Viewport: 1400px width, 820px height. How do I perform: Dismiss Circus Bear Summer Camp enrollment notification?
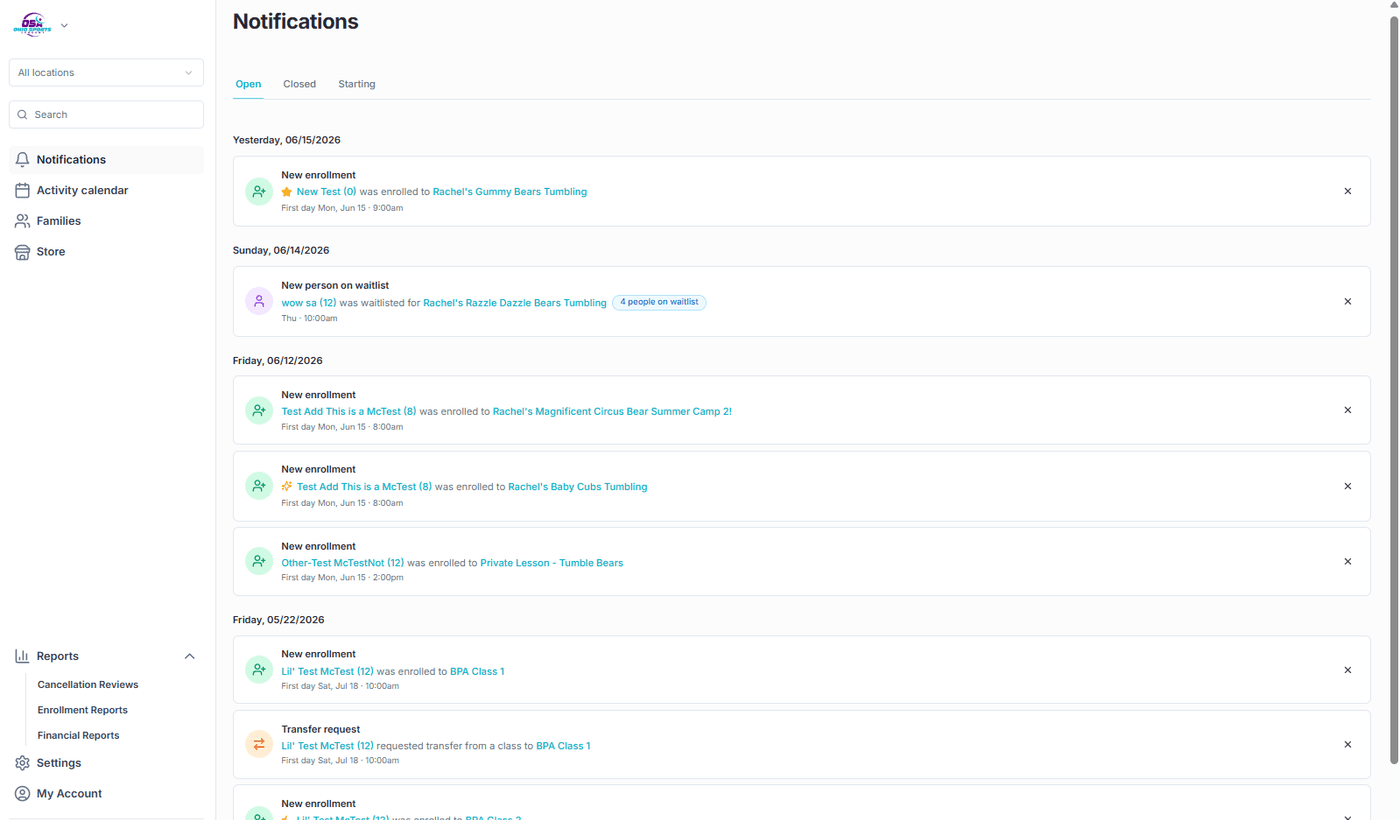coord(1347,410)
